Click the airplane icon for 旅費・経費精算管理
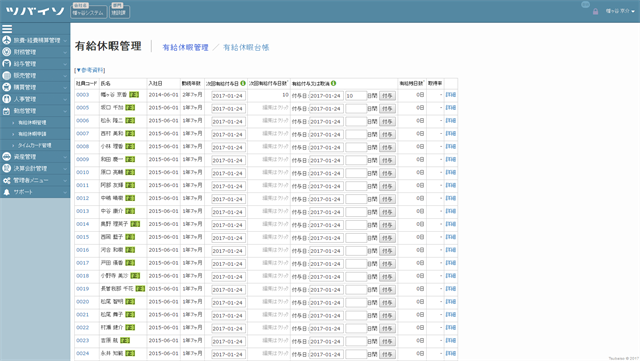This screenshot has height=361, width=640. [7, 40]
